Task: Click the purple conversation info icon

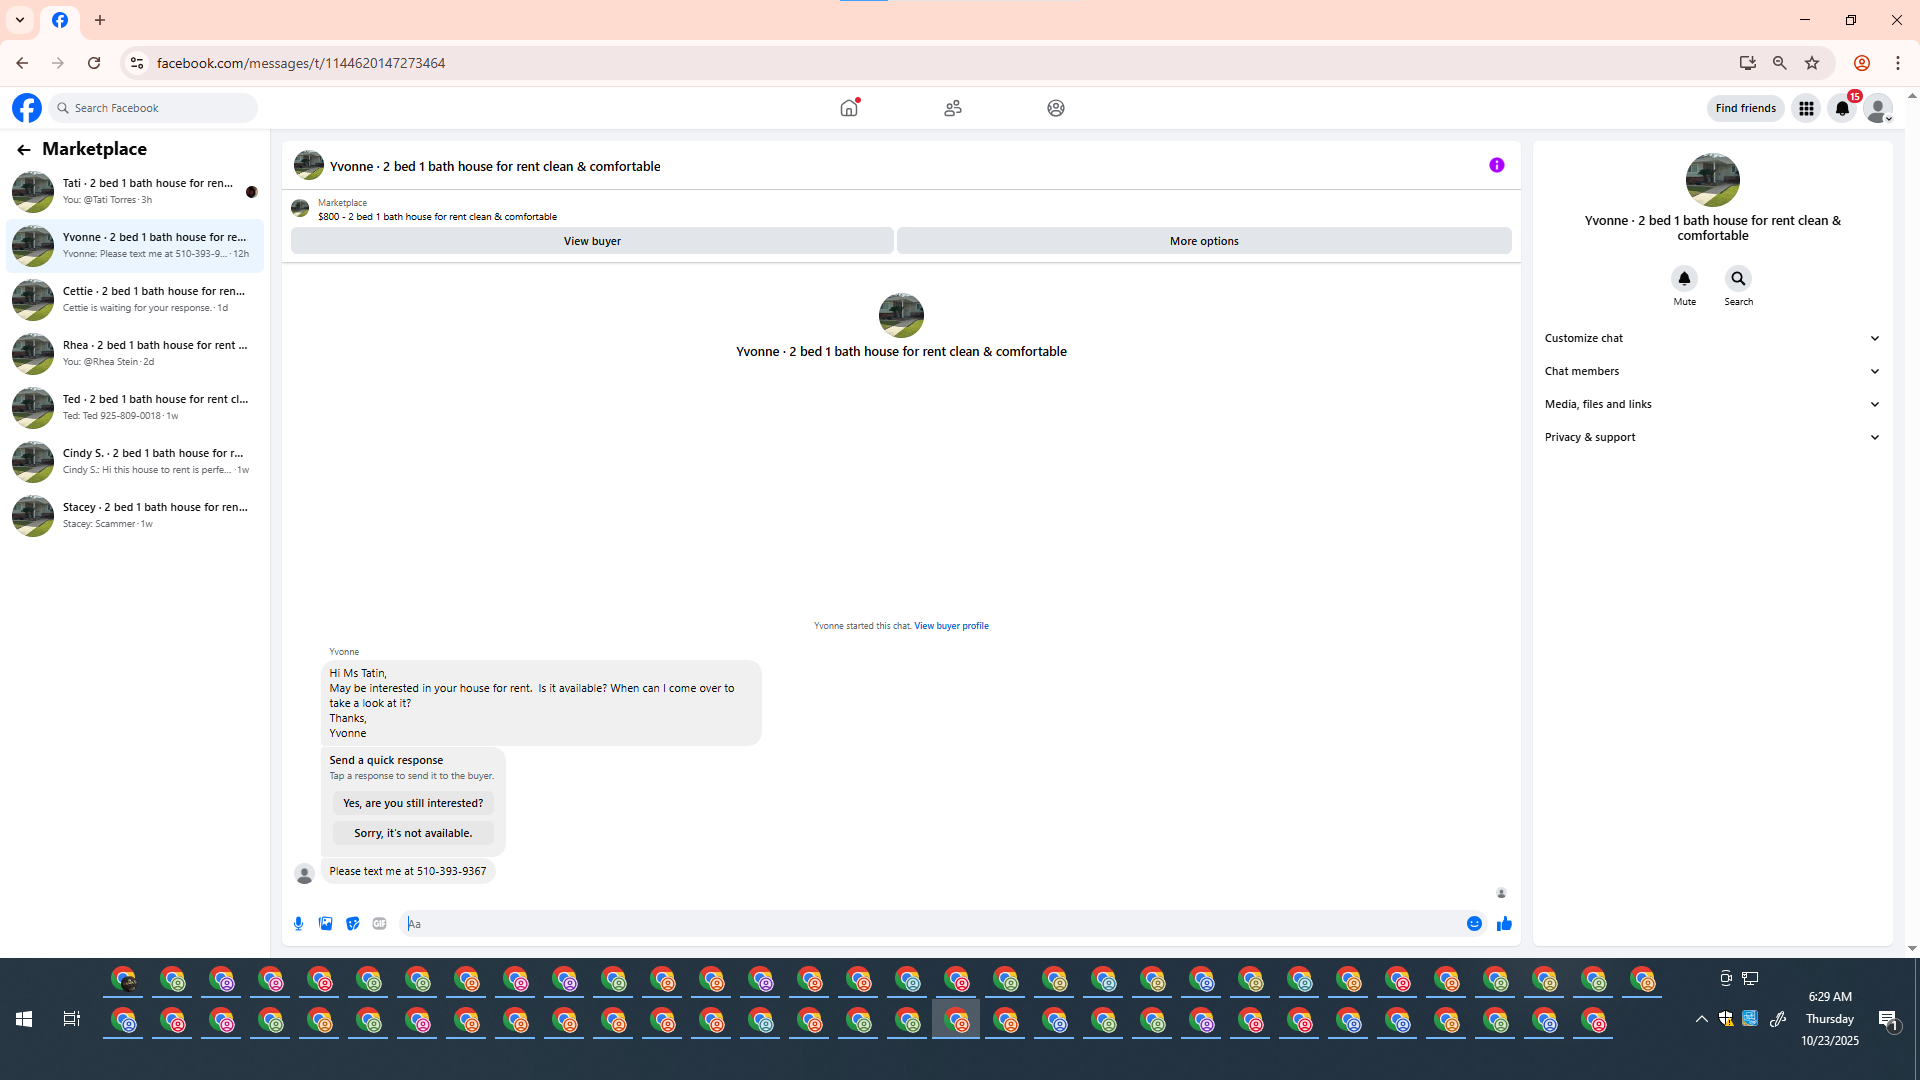Action: [x=1496, y=165]
